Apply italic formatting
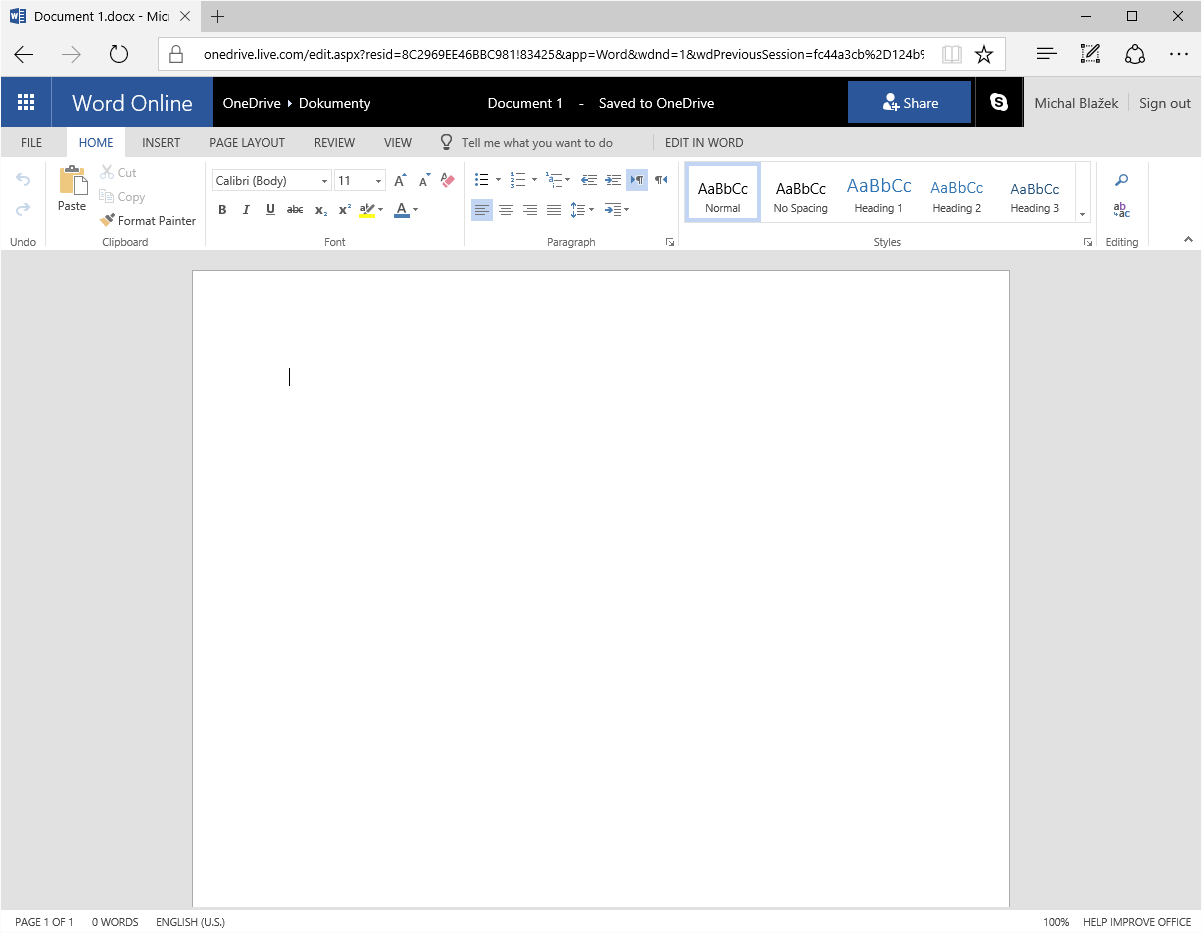Viewport: 1202px width, 933px height. tap(245, 210)
